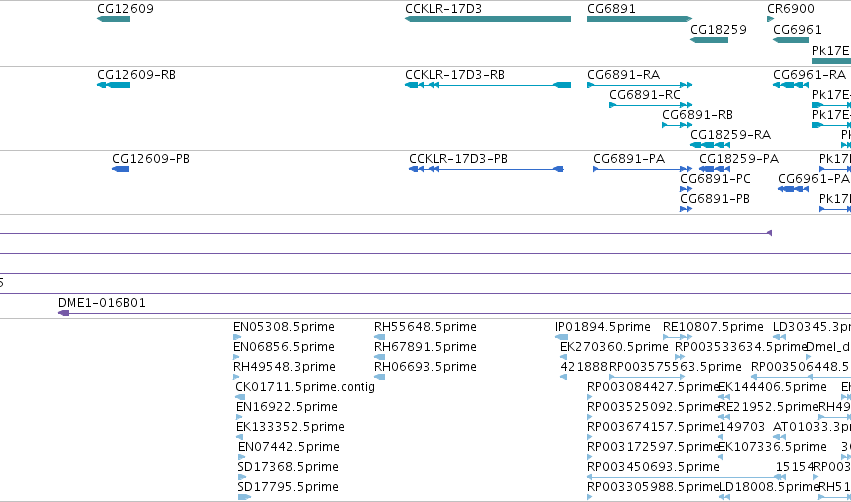
Task: Select the EK270360.5prime EST
Action: pos(614,347)
